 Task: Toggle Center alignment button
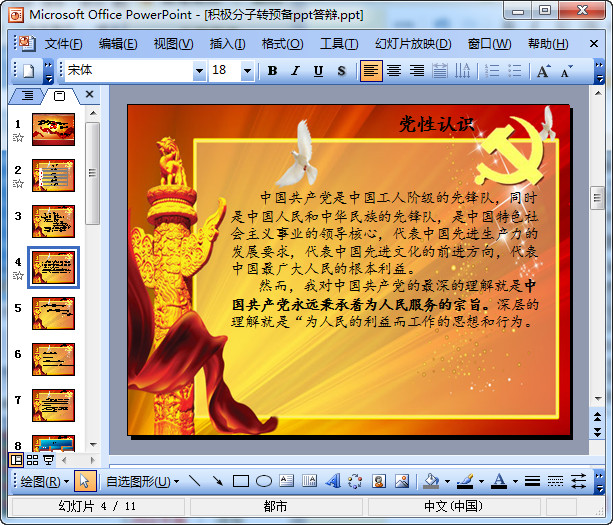coord(394,71)
